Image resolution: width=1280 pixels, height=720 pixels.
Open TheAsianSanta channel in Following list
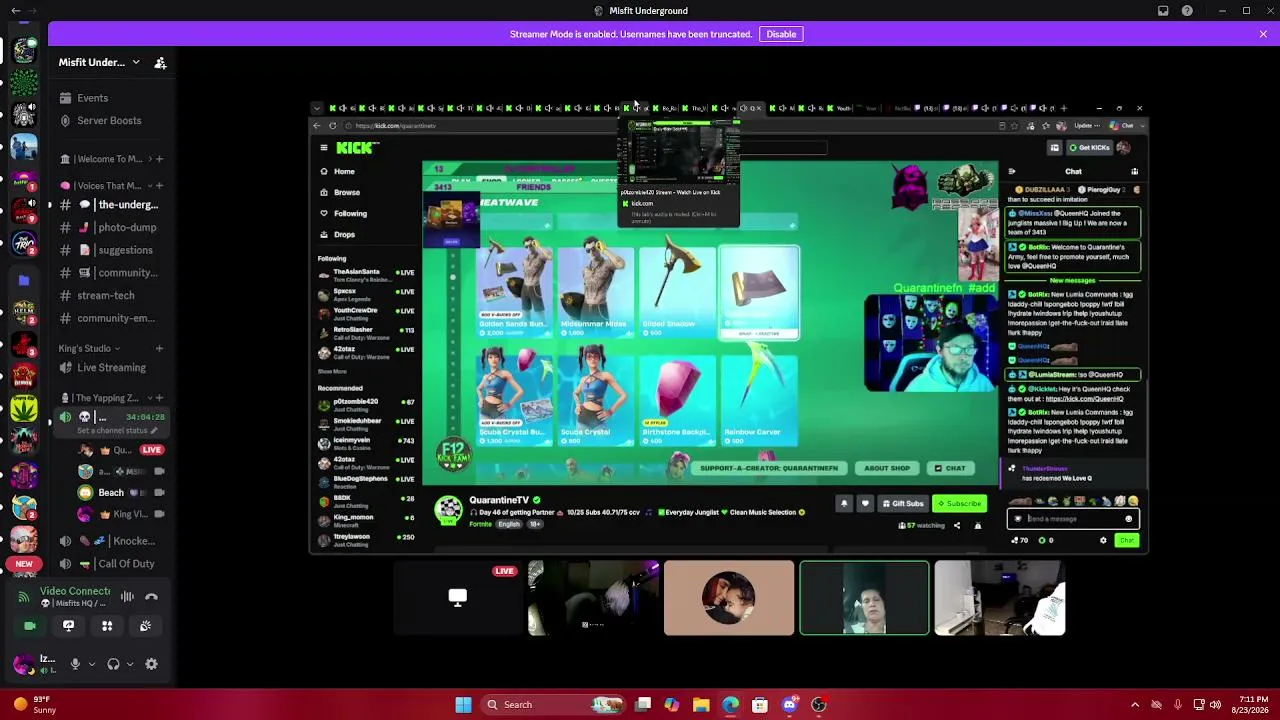(x=366, y=274)
